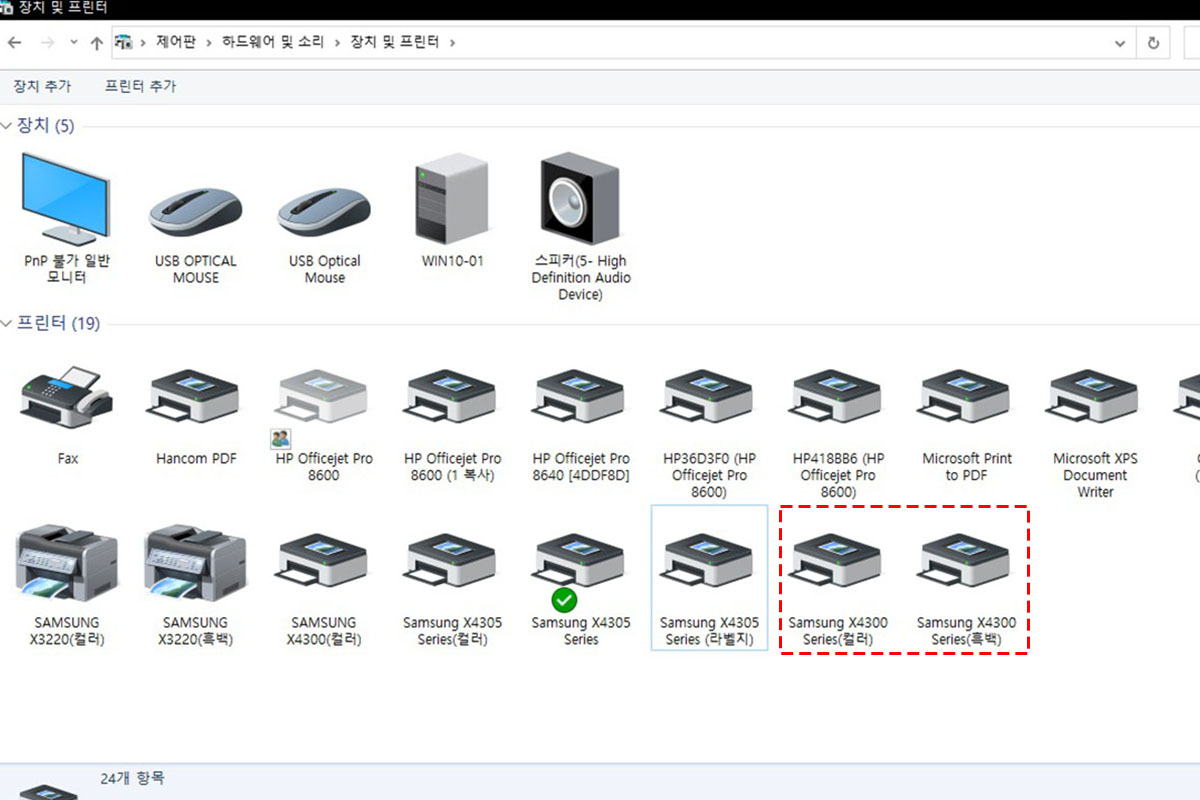Select the USB OPTICAL MOUSE device icon
The width and height of the screenshot is (1200, 800).
pyautogui.click(x=196, y=211)
